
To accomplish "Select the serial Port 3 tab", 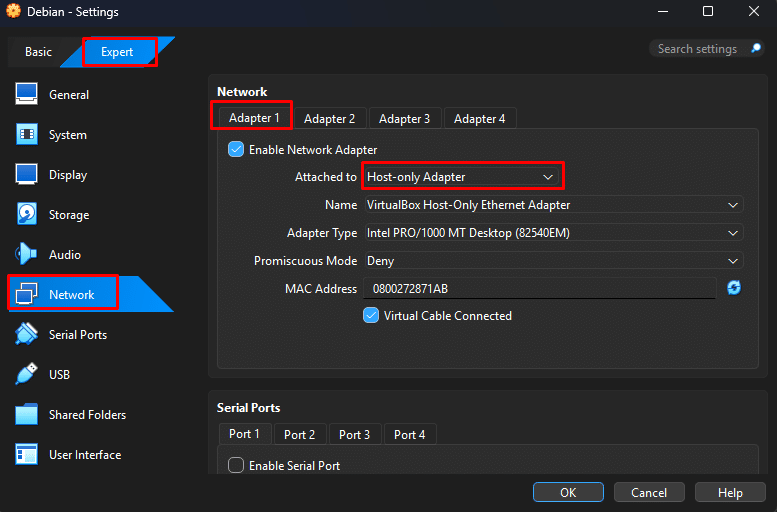I will tap(354, 434).
